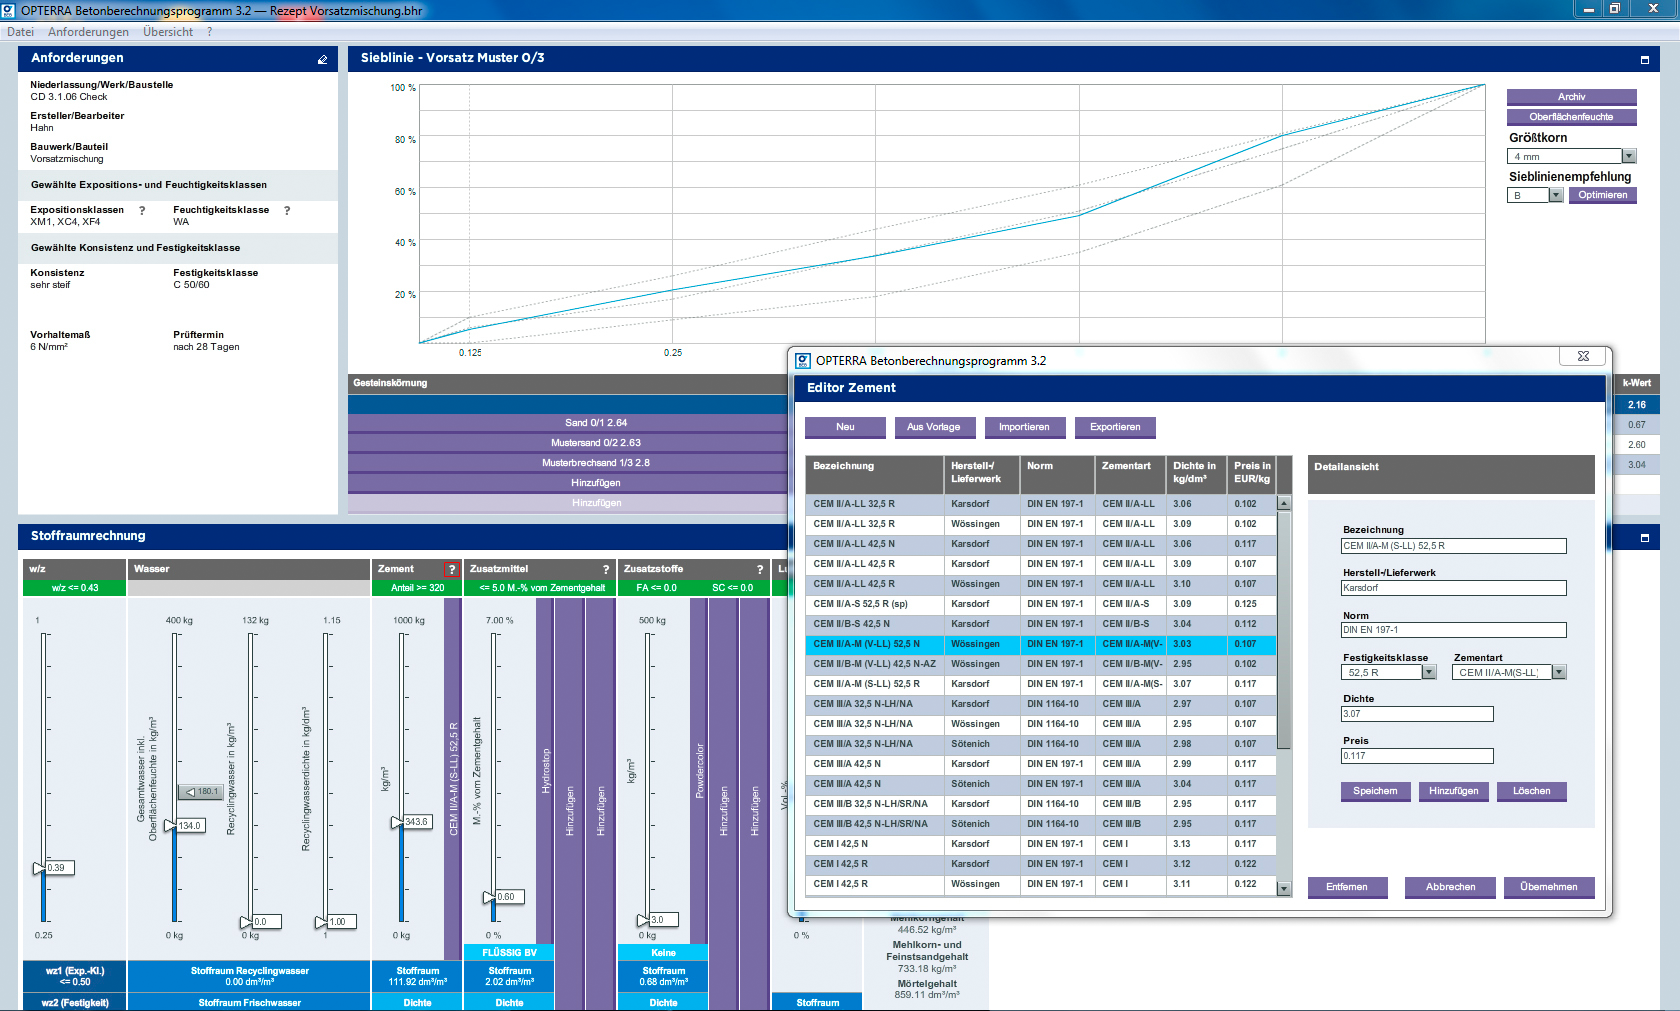The image size is (1680, 1011).
Task: Open the Anforderungen menu
Action: click(x=88, y=32)
